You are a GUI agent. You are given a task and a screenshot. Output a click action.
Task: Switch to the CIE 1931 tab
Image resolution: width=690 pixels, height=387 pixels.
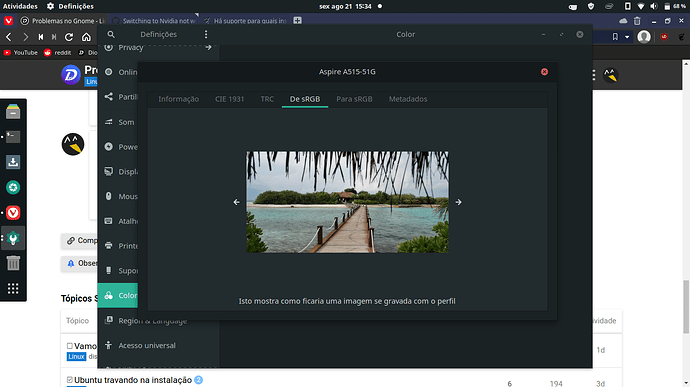coord(229,99)
